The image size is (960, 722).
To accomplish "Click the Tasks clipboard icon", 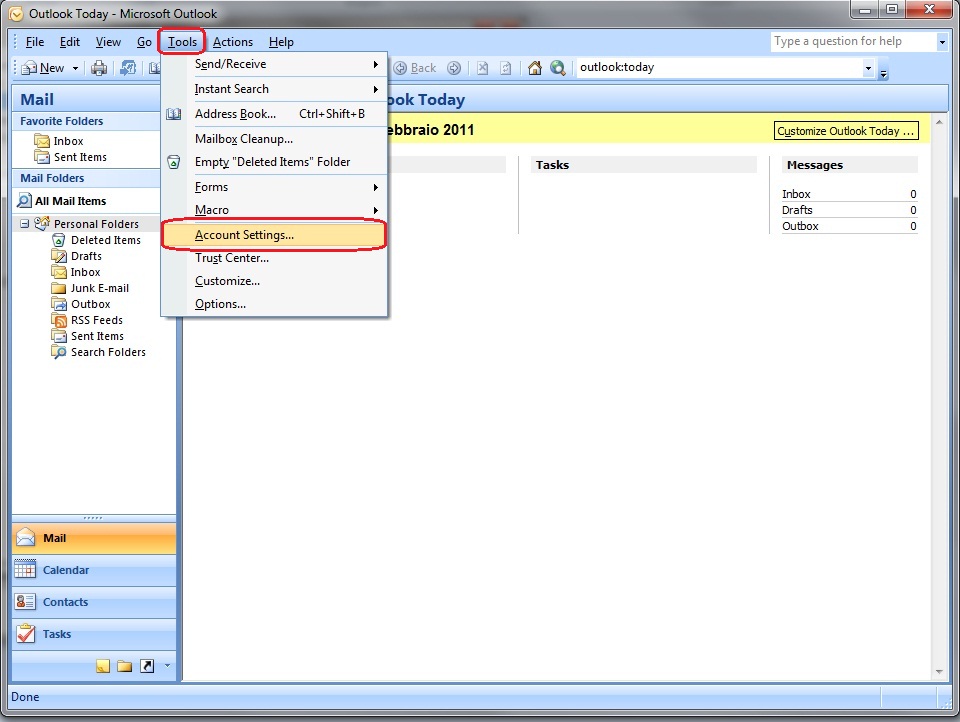I will [x=25, y=633].
